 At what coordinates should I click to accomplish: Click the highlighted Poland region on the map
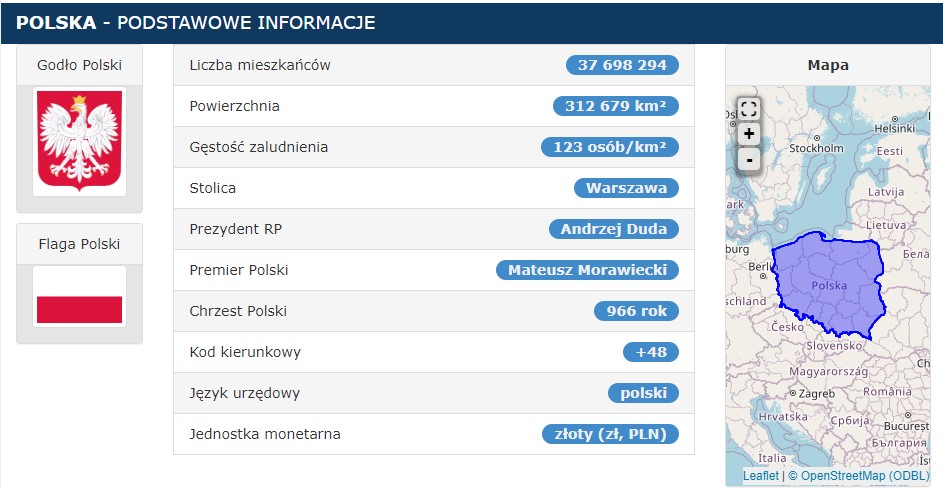click(x=830, y=285)
